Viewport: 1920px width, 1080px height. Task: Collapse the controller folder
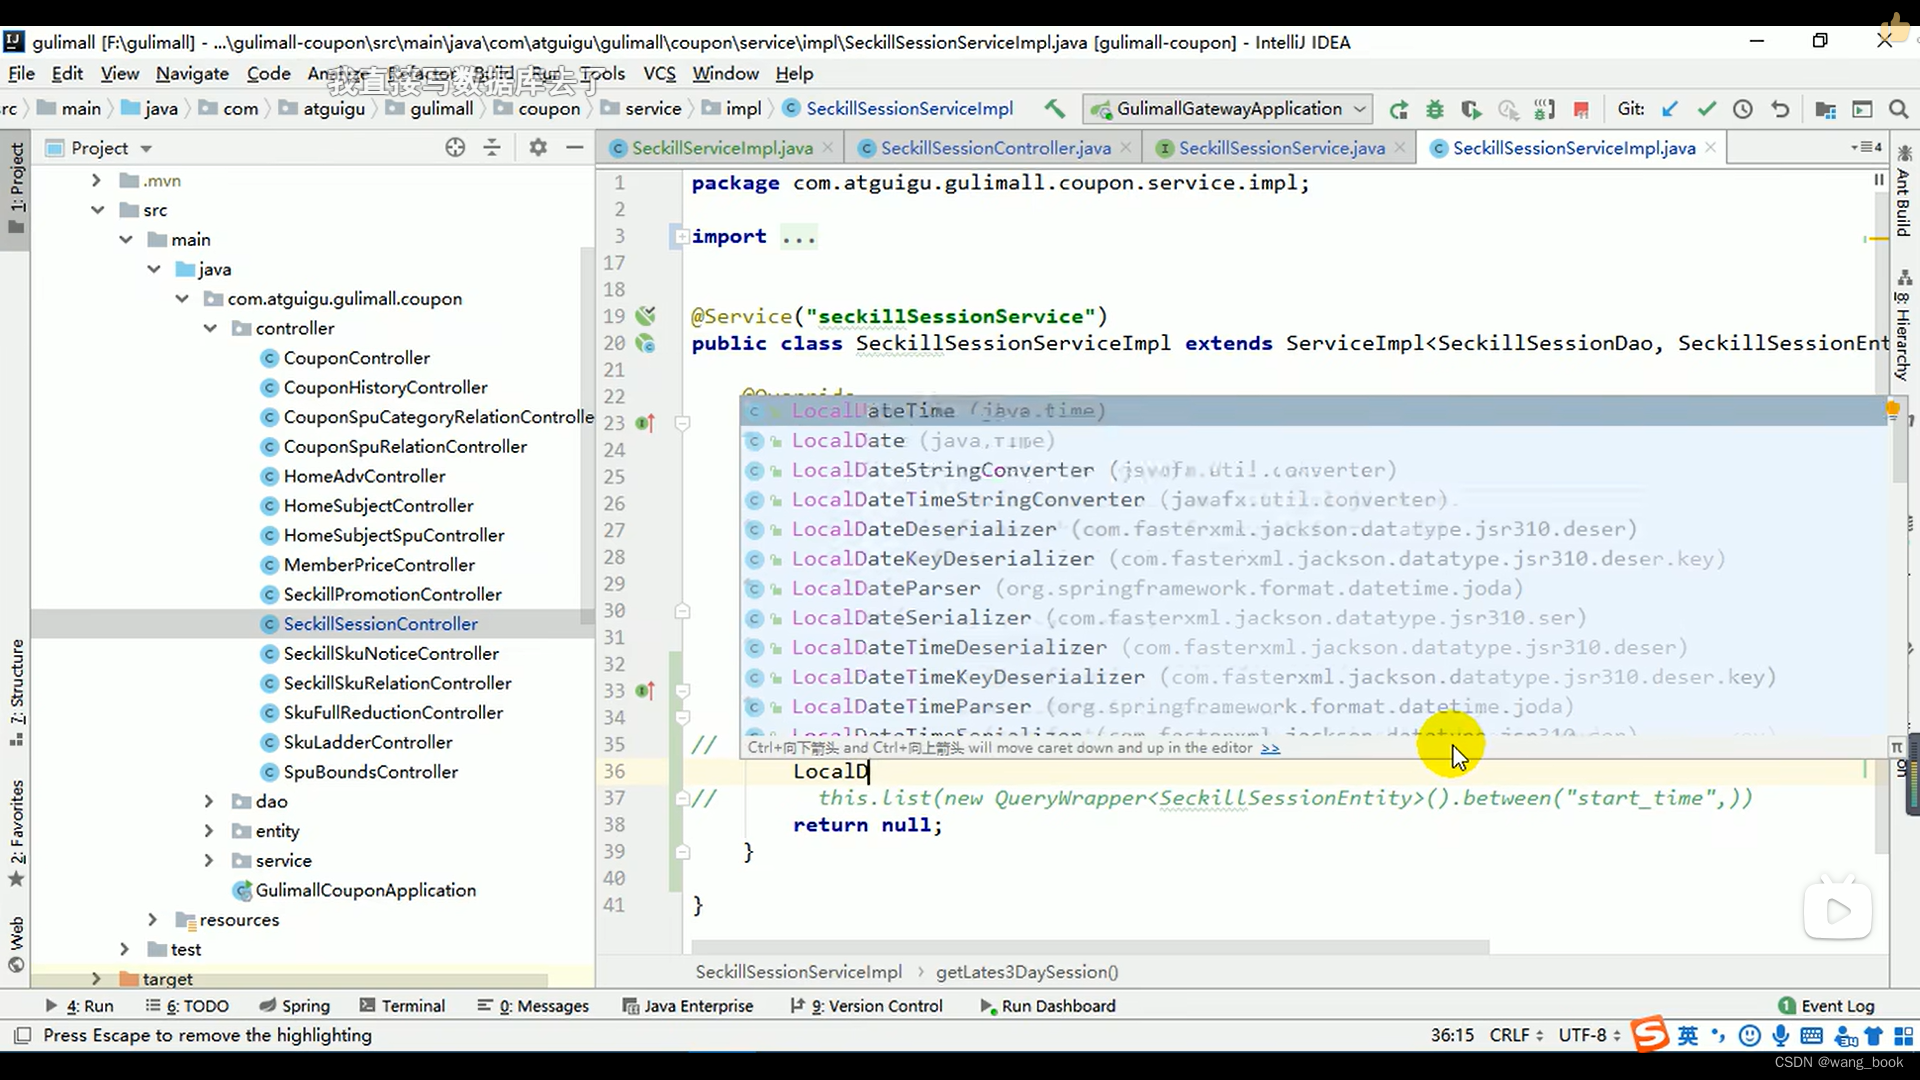210,329
